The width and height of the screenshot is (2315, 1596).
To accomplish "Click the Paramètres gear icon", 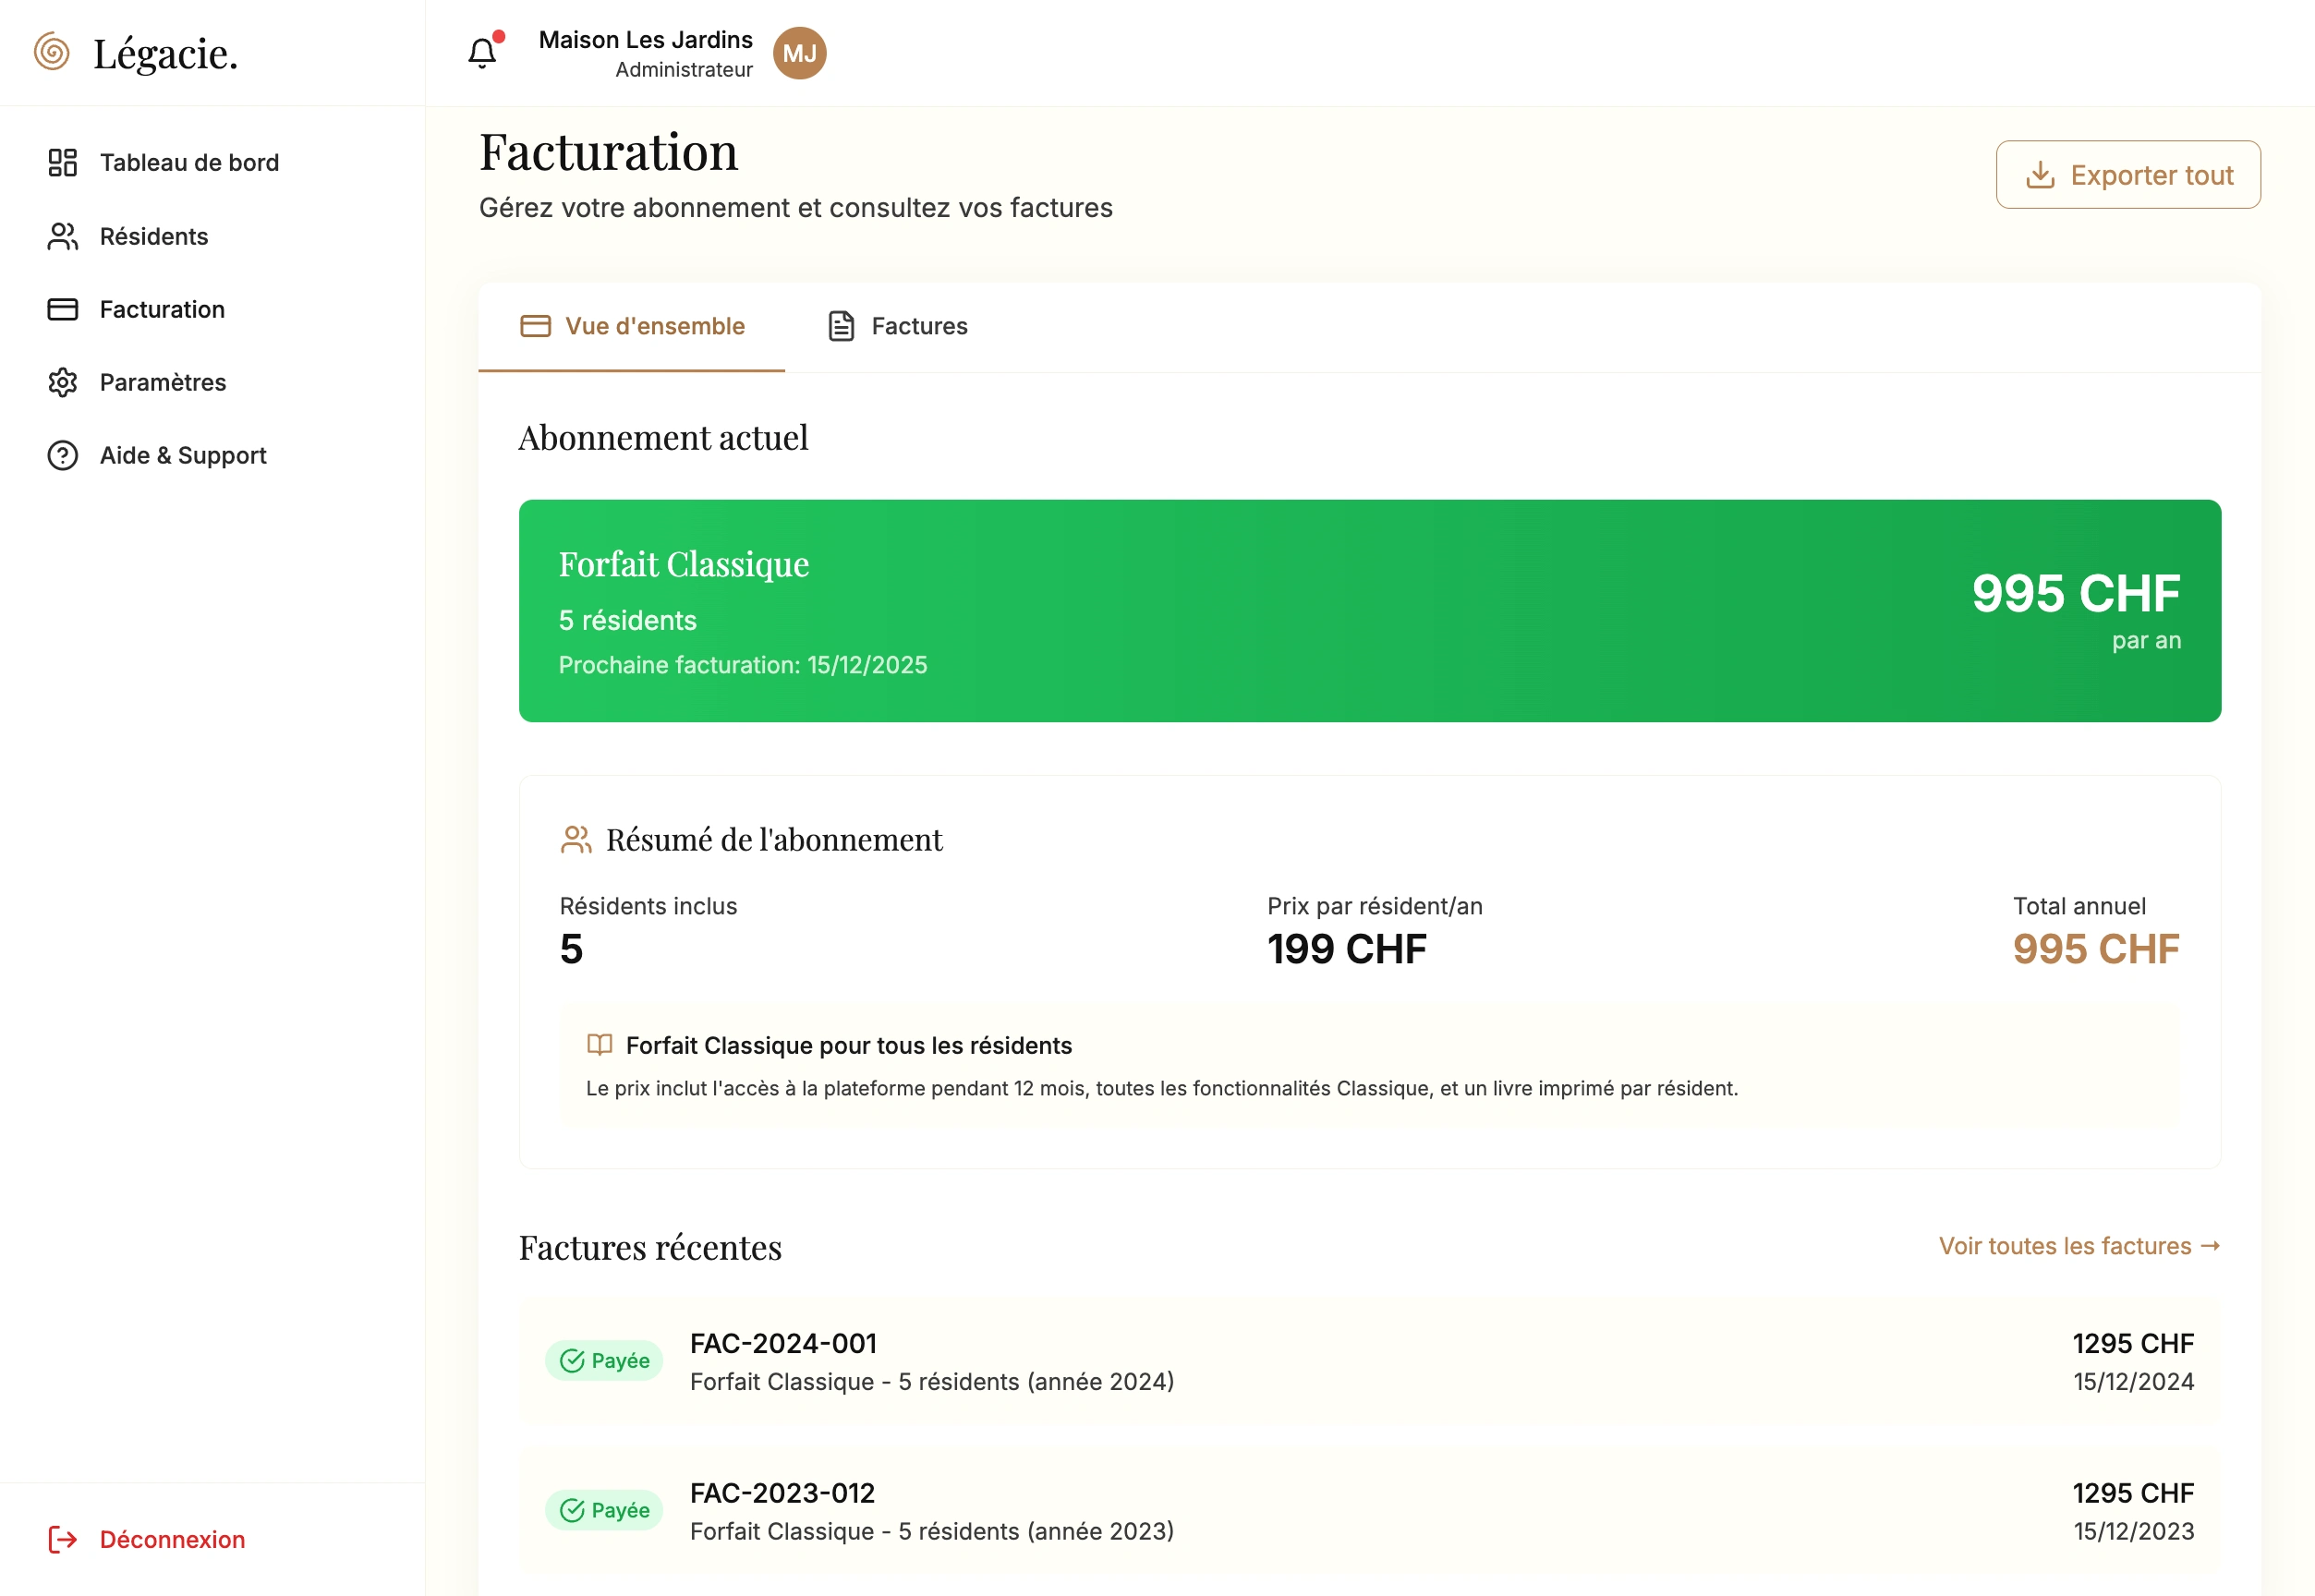I will [x=62, y=383].
